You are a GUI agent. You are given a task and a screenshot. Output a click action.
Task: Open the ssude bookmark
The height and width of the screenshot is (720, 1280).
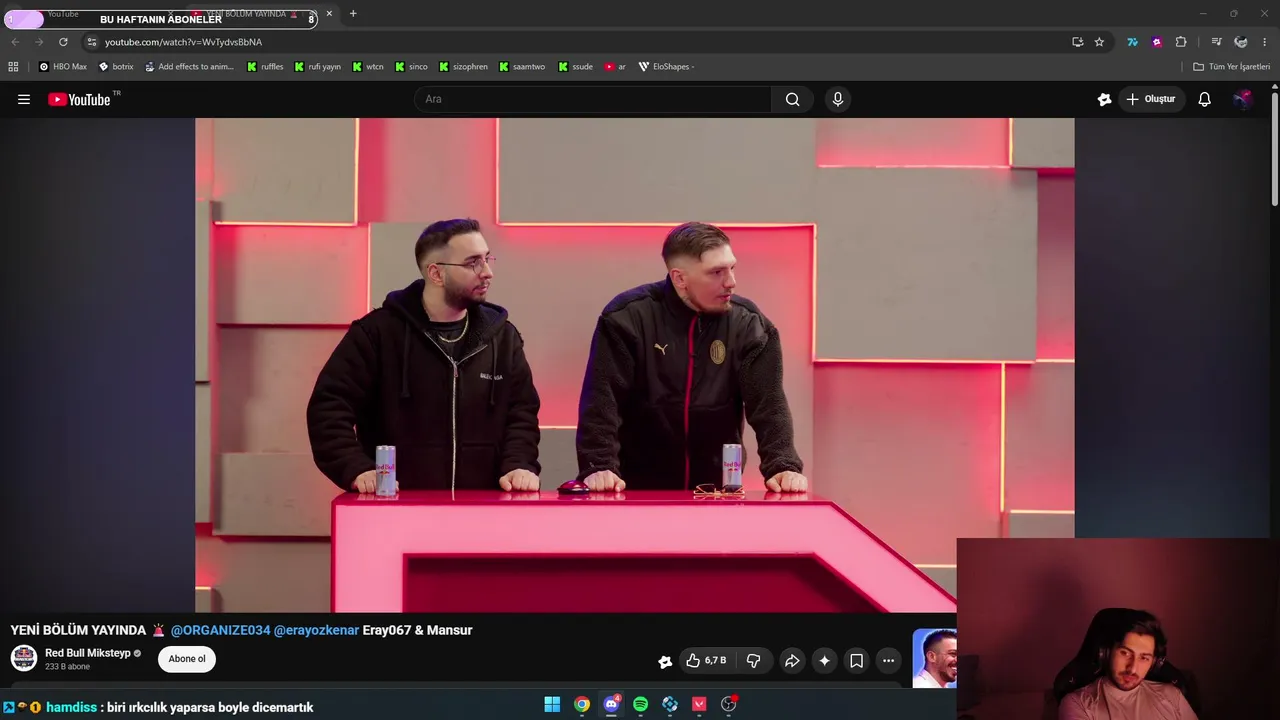pos(576,67)
